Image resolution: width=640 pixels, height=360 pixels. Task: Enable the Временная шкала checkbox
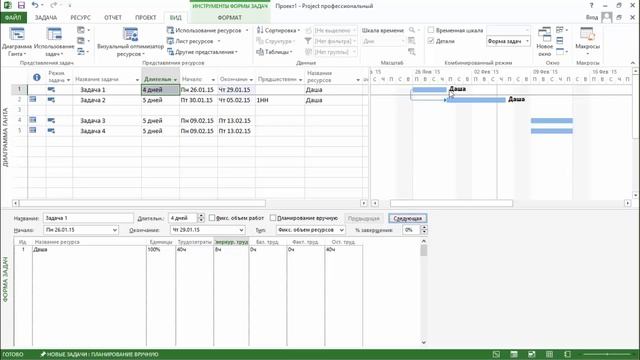[x=431, y=30]
